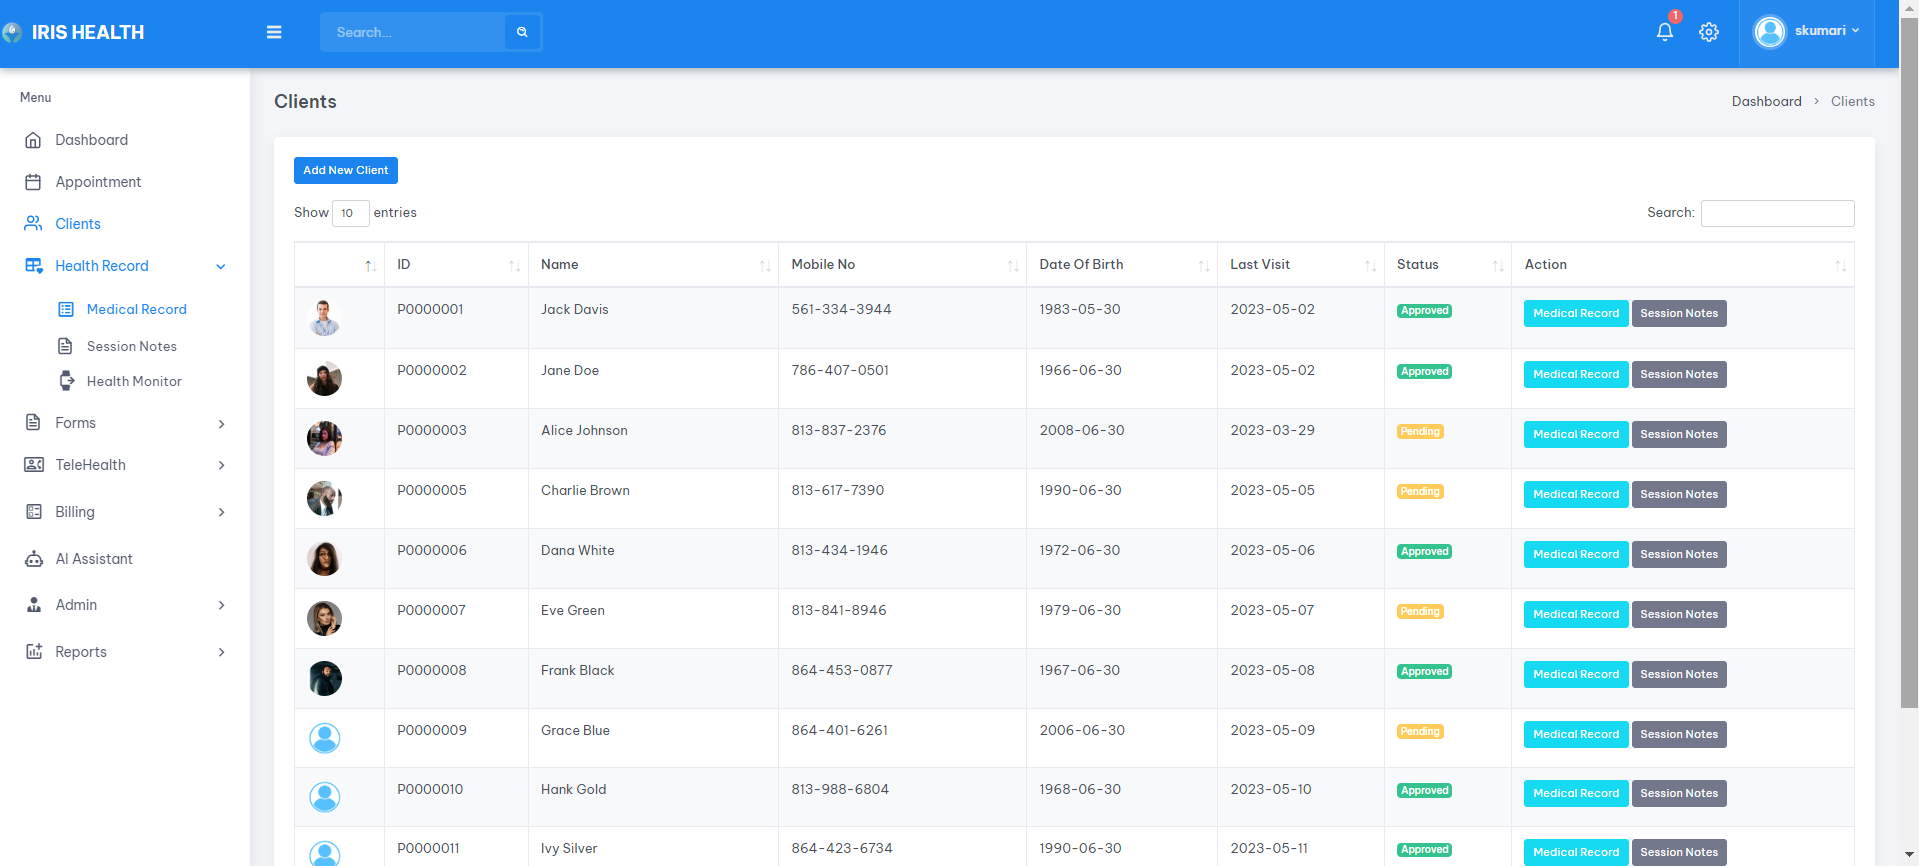Click Grace Blue's placeholder avatar
The width and height of the screenshot is (1919, 866).
point(324,738)
